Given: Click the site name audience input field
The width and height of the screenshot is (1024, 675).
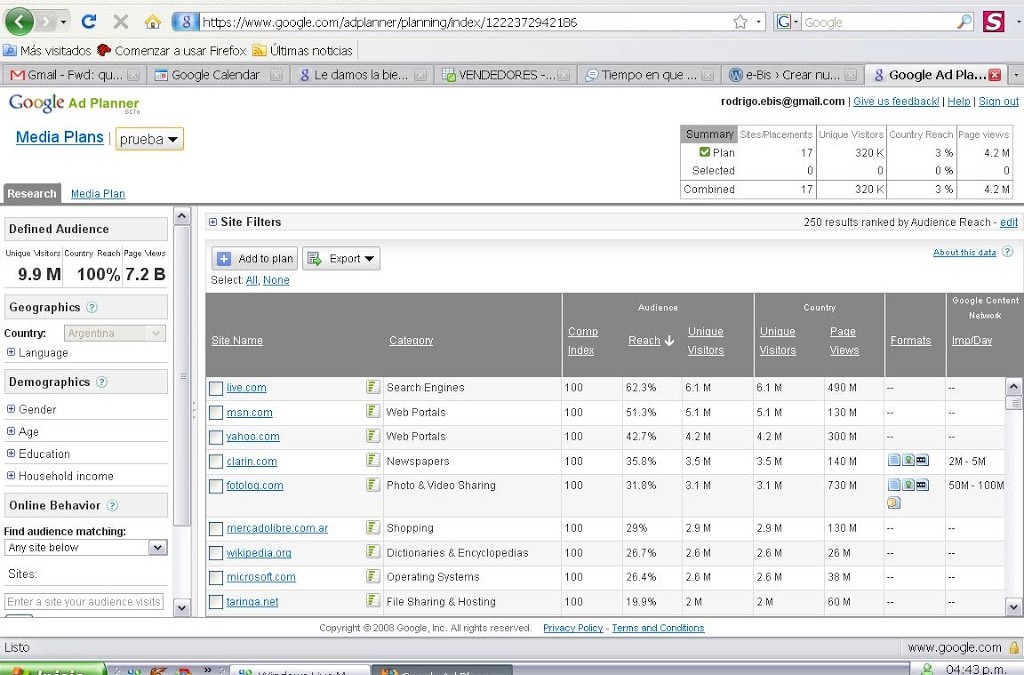Looking at the screenshot, I should coord(84,602).
